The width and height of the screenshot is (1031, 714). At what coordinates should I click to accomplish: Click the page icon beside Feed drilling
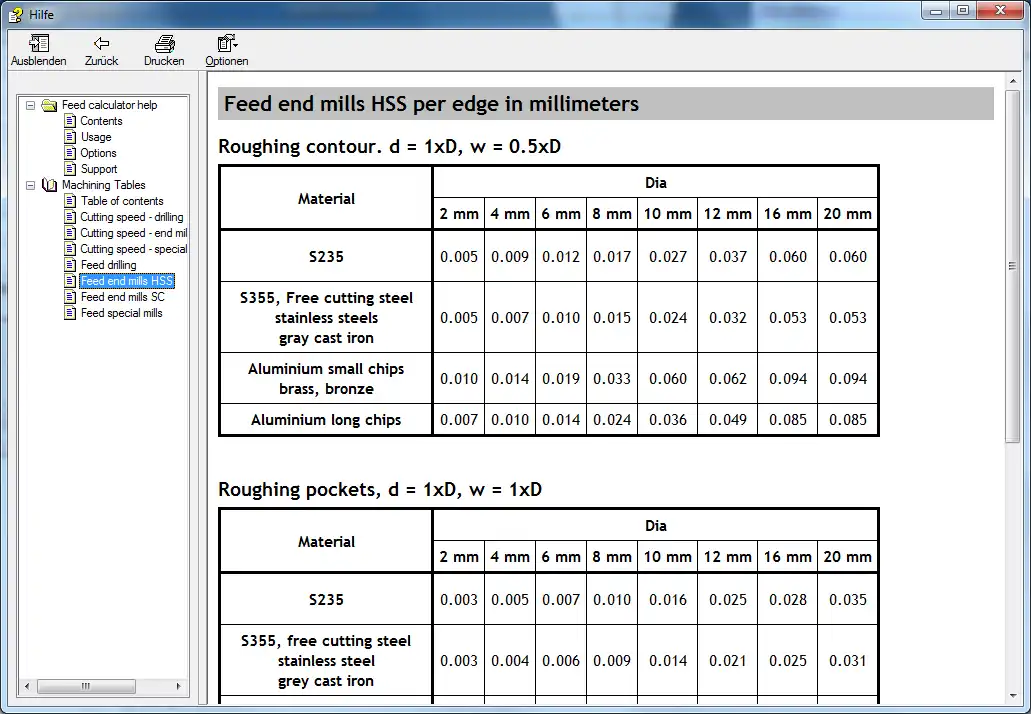point(70,265)
